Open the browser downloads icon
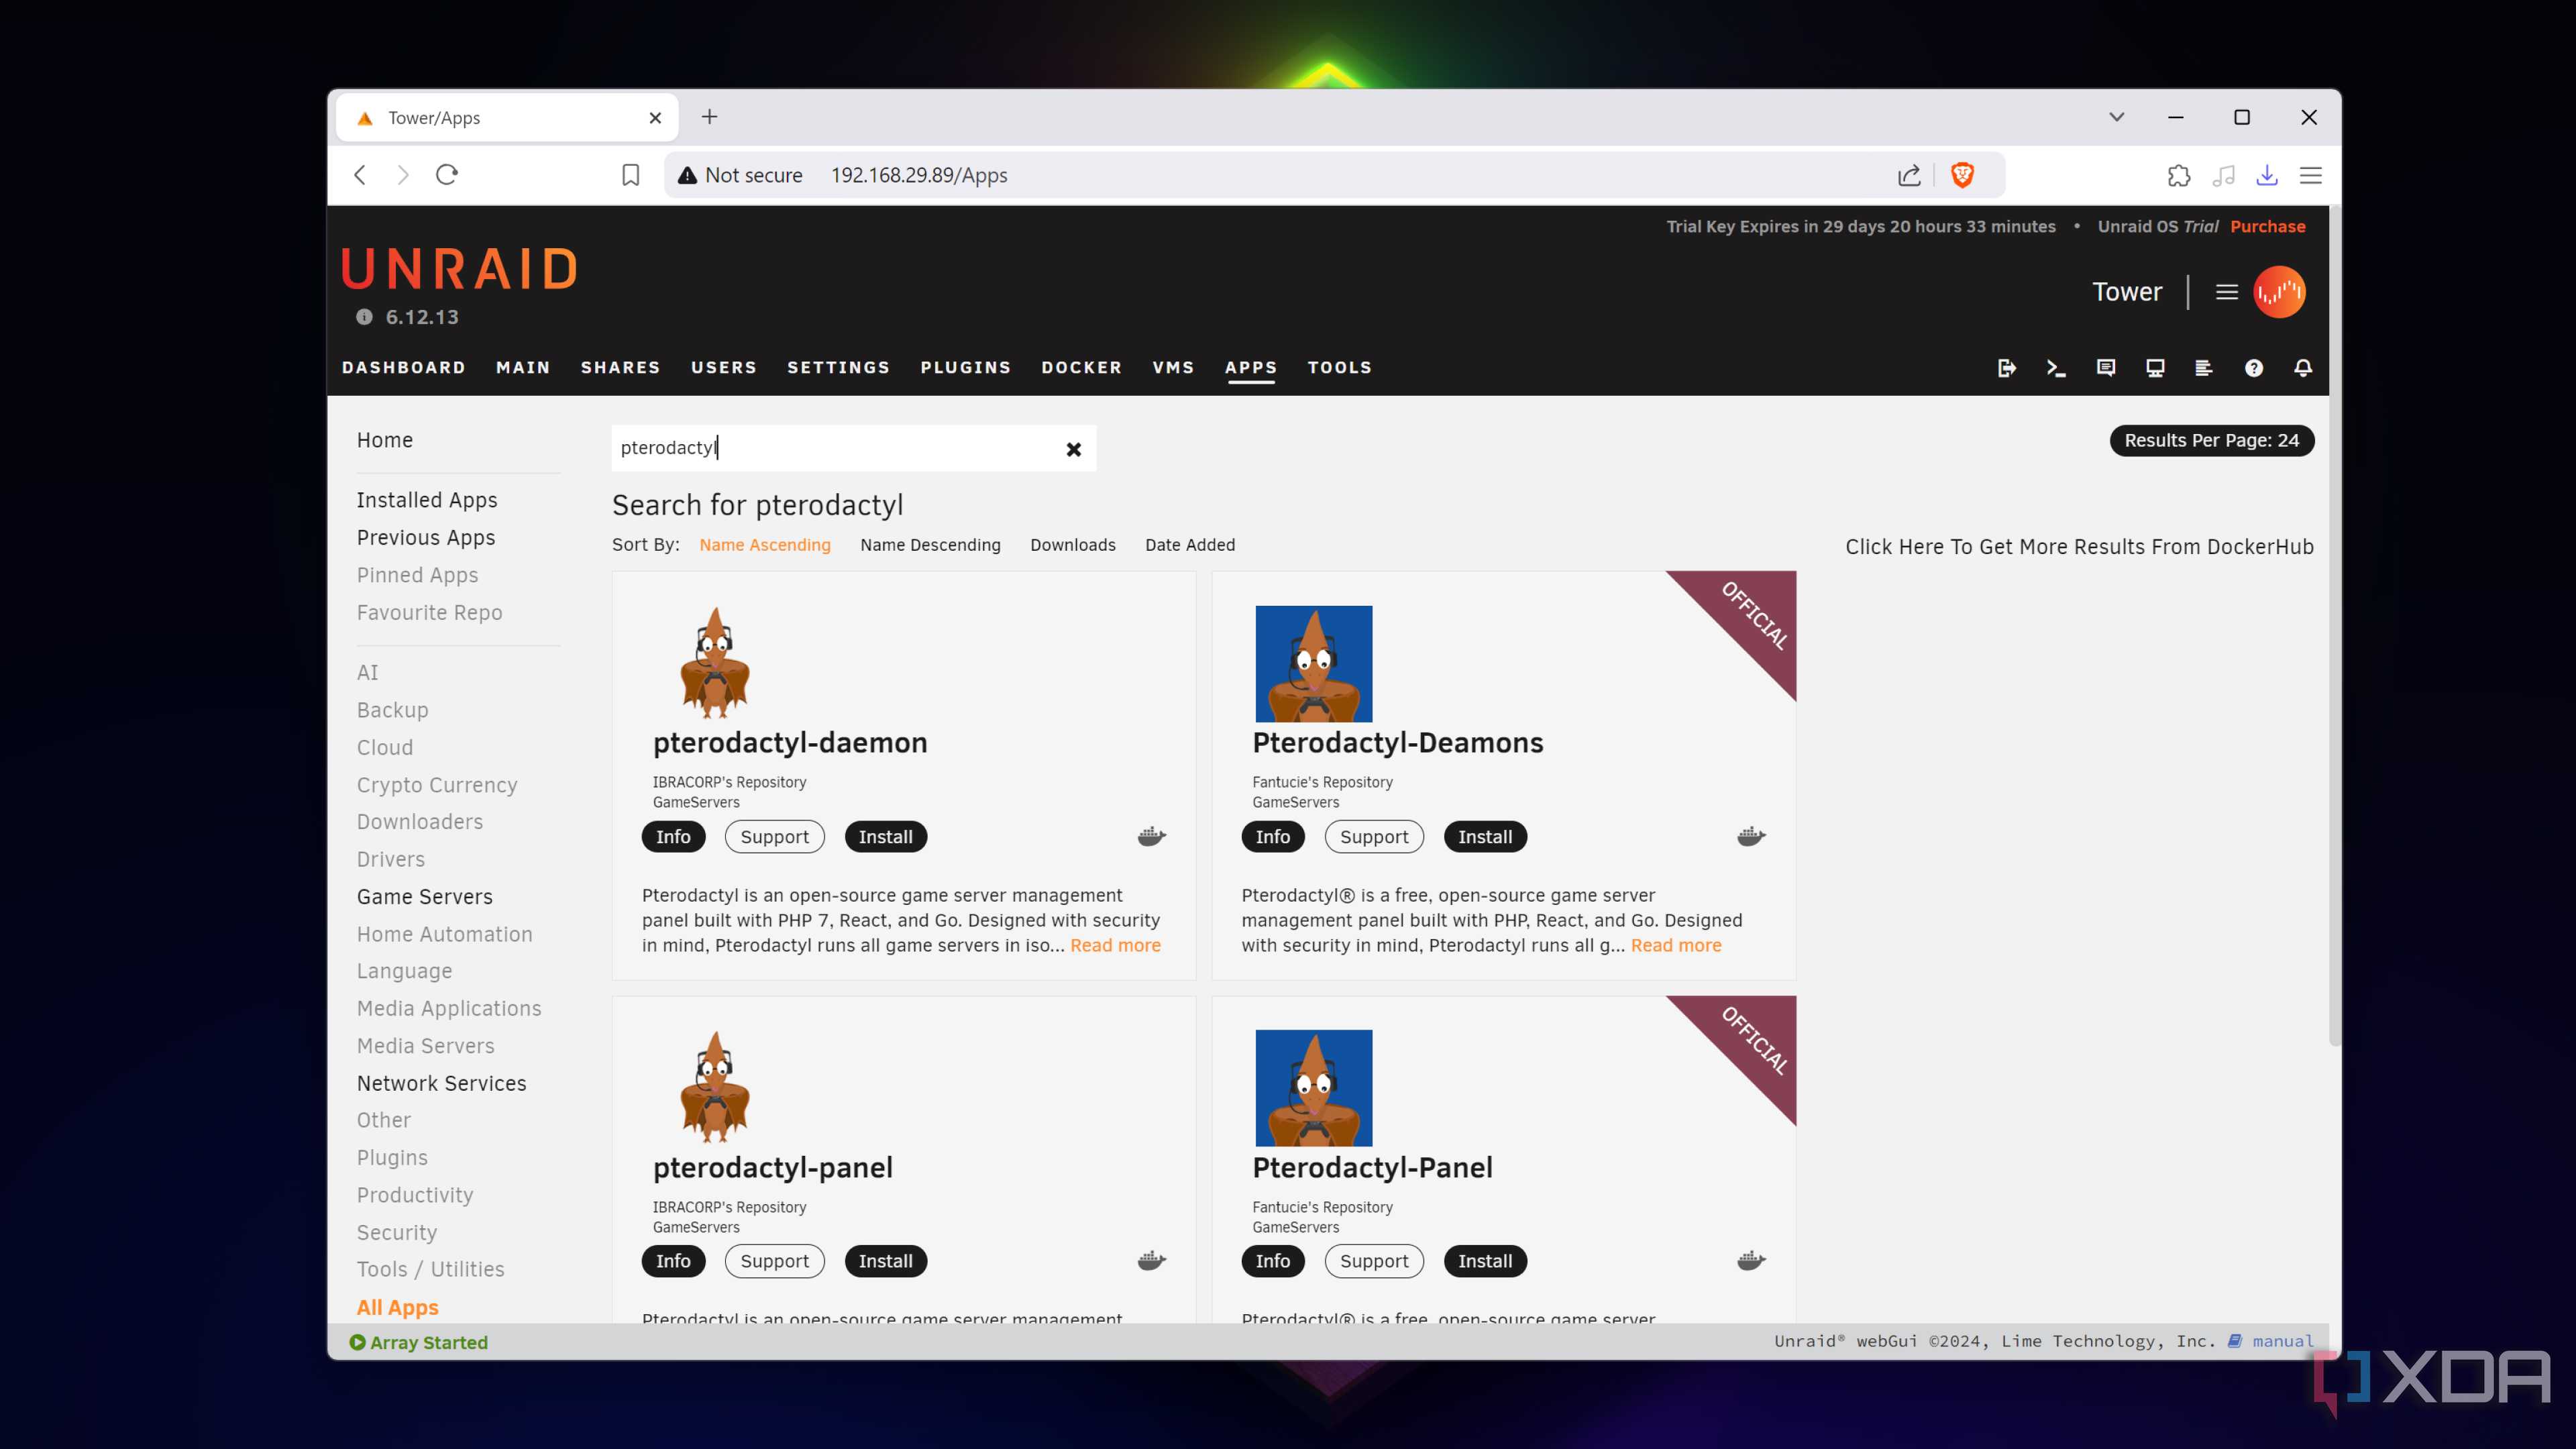This screenshot has width=2576, height=1449. (x=2267, y=175)
